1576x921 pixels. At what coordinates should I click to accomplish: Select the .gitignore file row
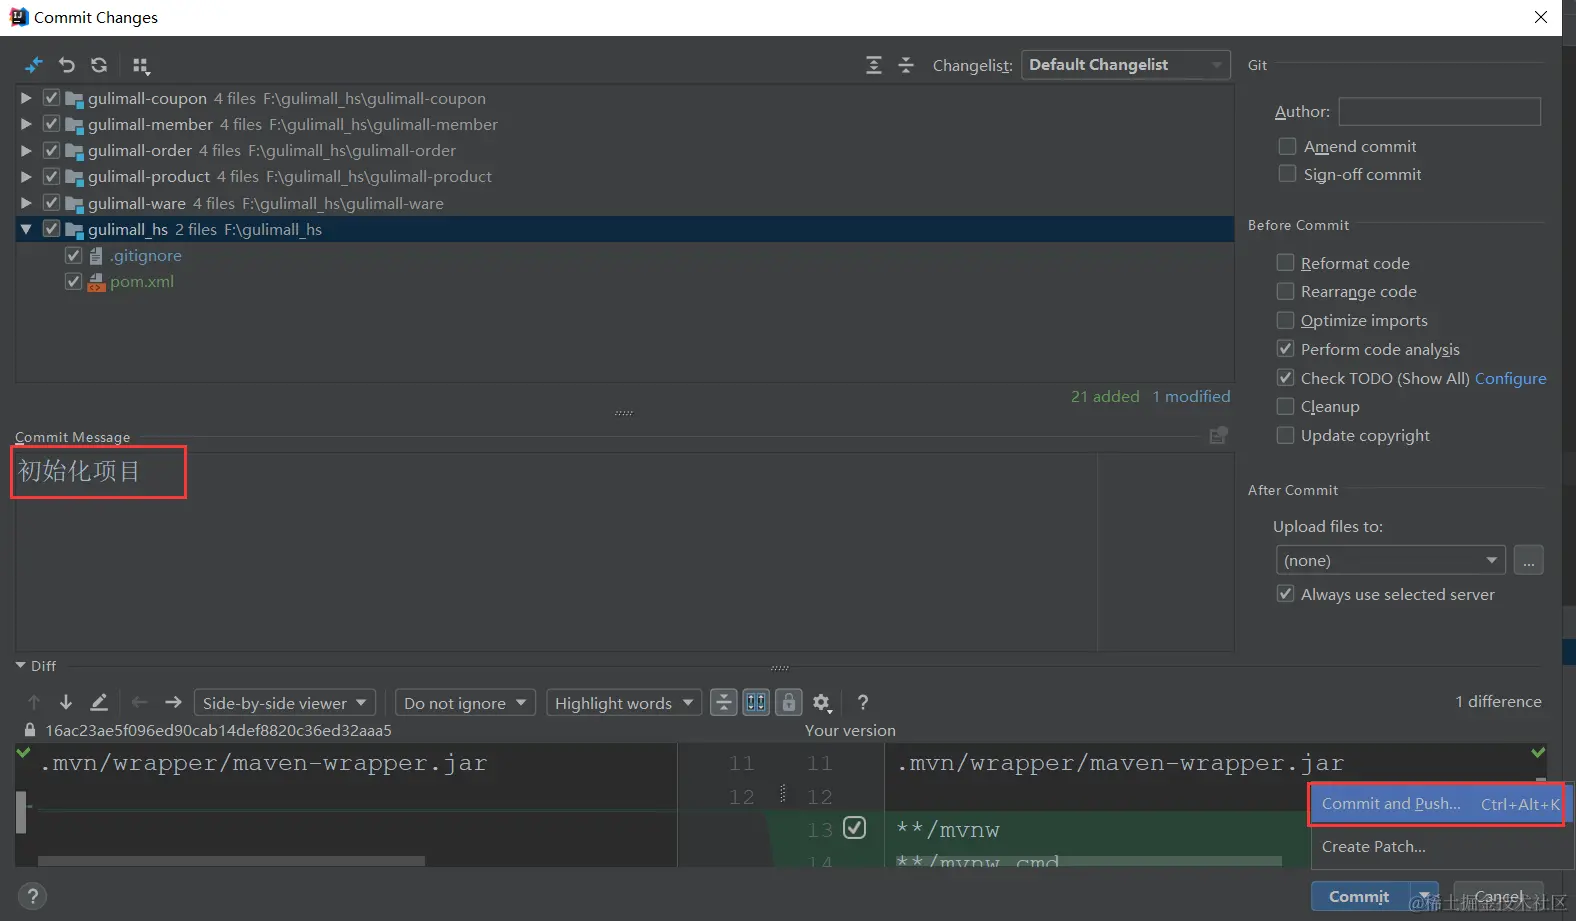pos(625,255)
